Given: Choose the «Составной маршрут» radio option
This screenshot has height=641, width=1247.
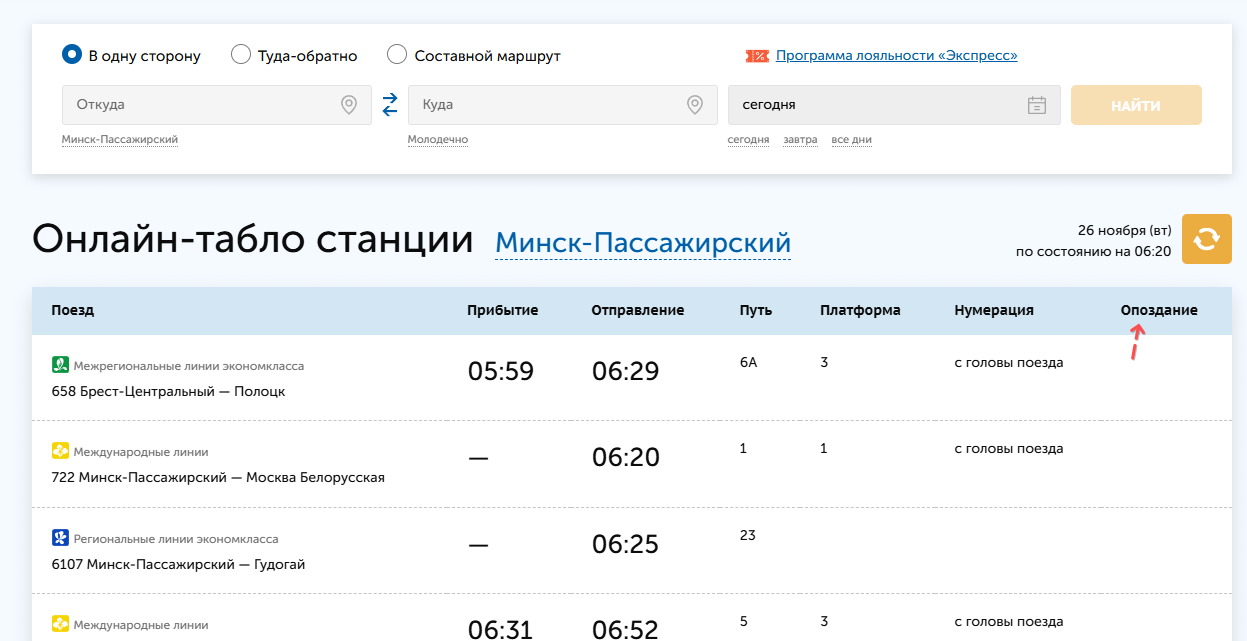Looking at the screenshot, I should [x=397, y=55].
